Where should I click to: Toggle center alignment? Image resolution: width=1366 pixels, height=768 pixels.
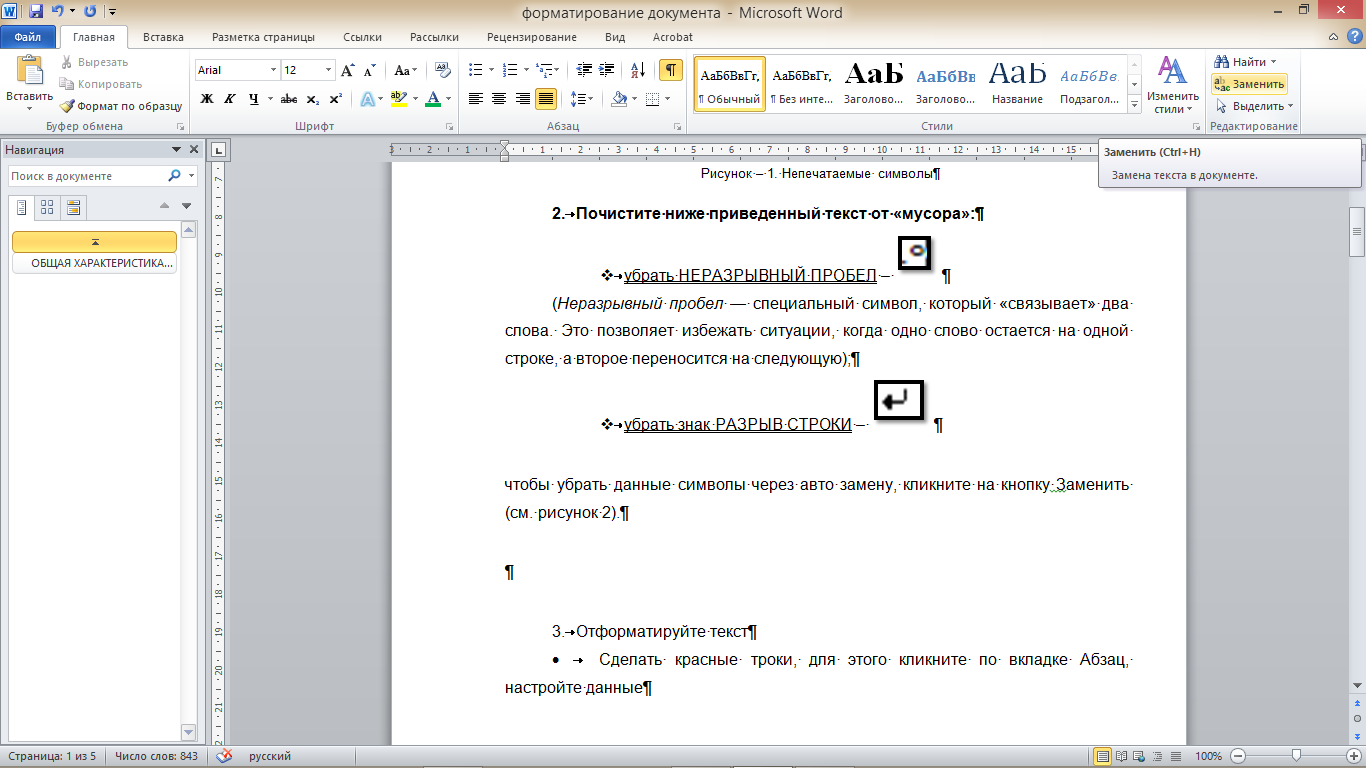point(499,98)
